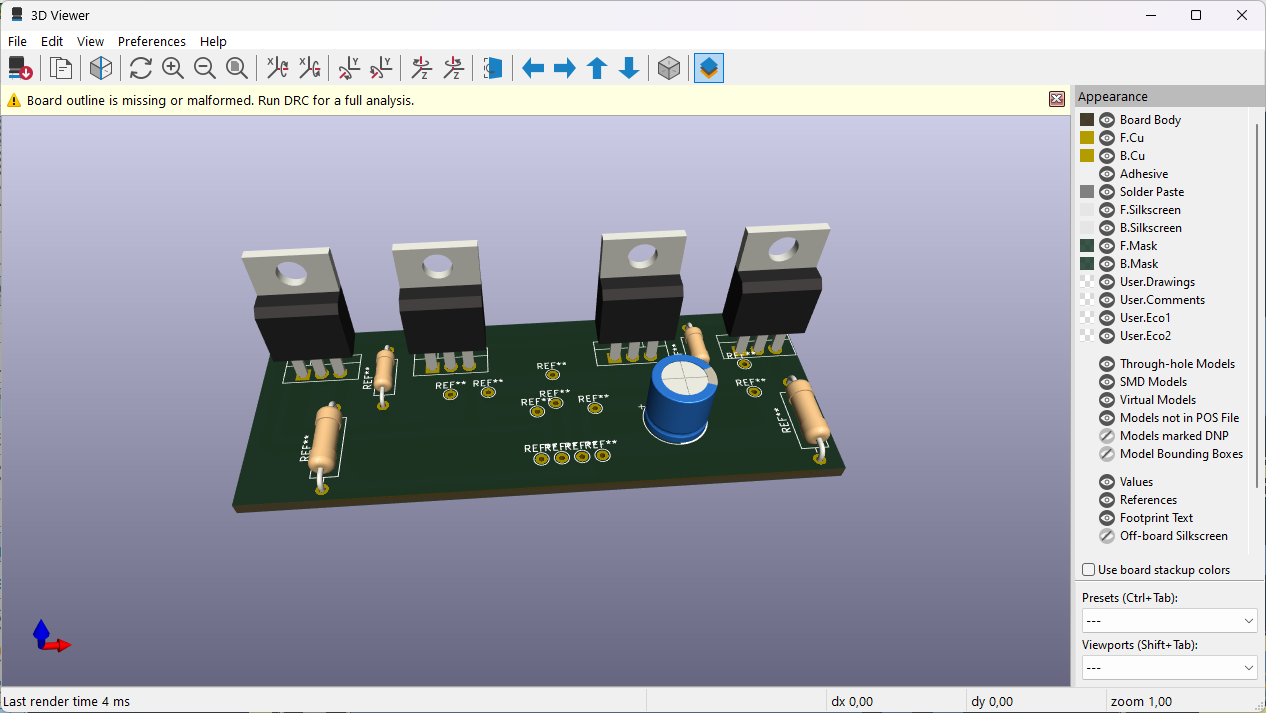Flip the board view
This screenshot has height=713, width=1266.
pos(493,68)
